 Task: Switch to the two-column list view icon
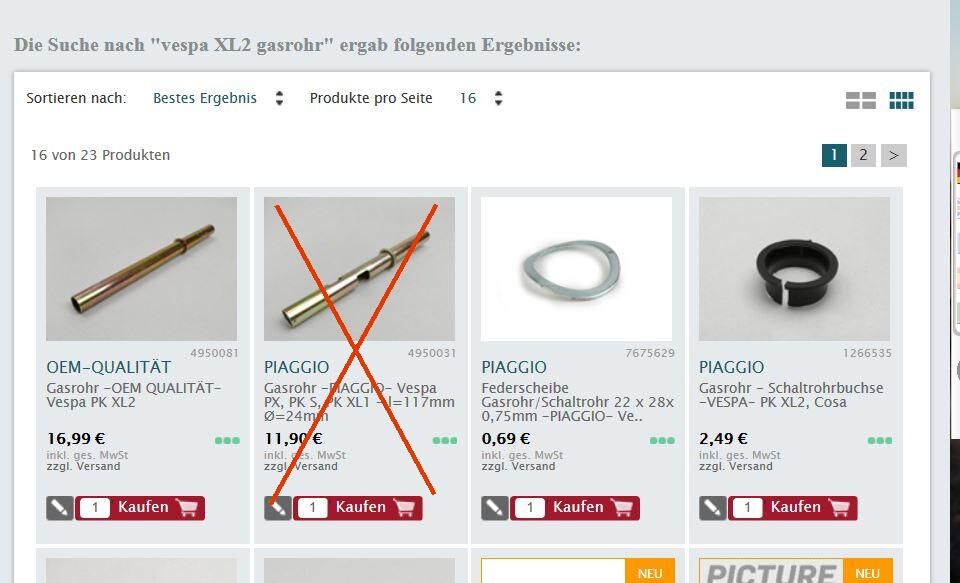click(x=860, y=100)
